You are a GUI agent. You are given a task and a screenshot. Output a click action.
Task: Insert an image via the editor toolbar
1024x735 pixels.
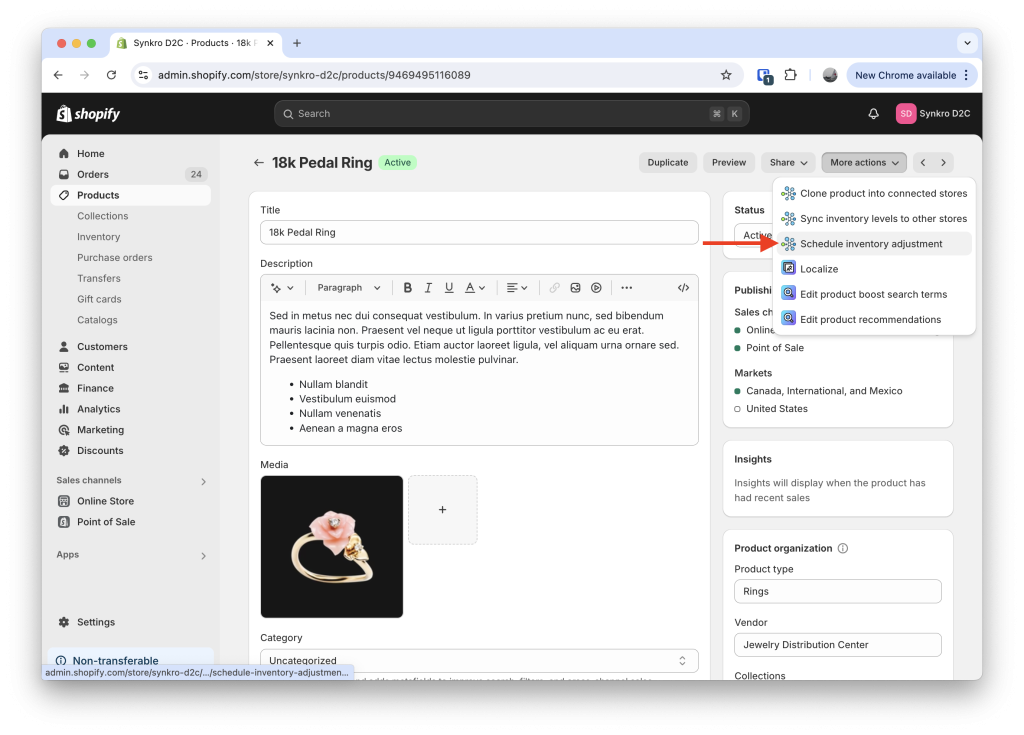575,287
